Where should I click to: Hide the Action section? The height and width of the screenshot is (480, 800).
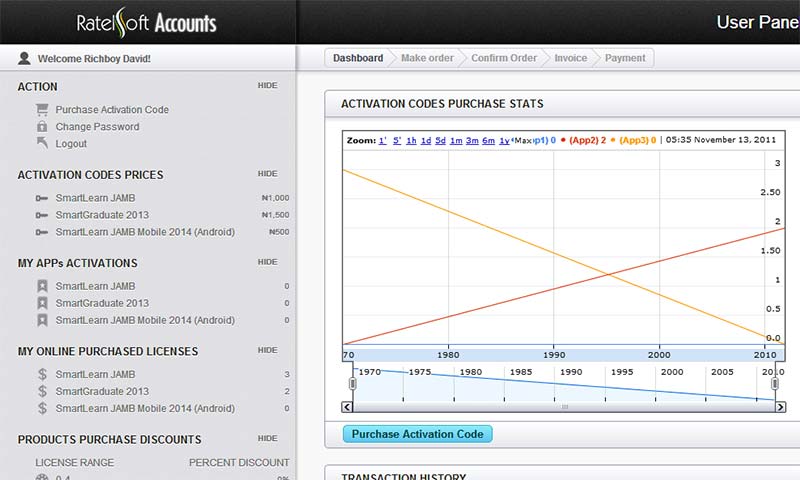[267, 86]
